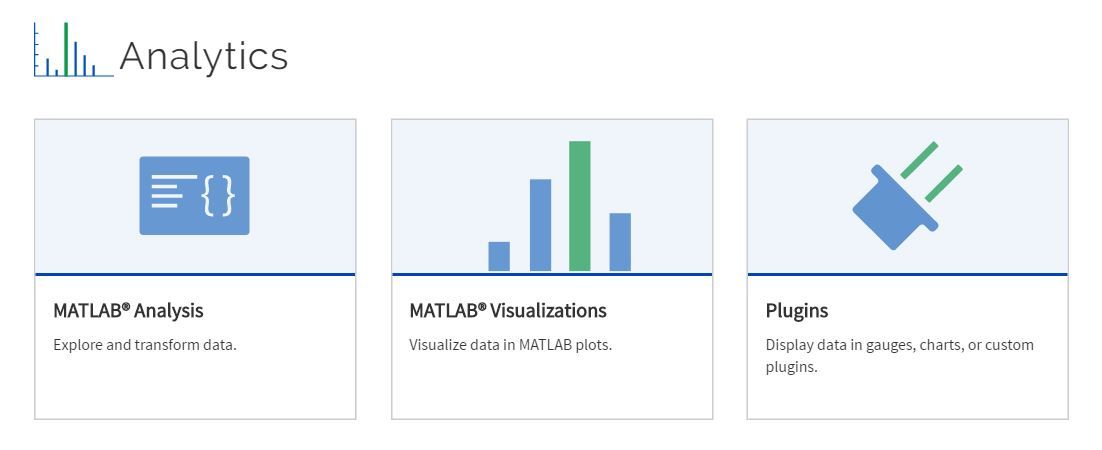Click the second blue bar in Visualizations icon

[540, 225]
